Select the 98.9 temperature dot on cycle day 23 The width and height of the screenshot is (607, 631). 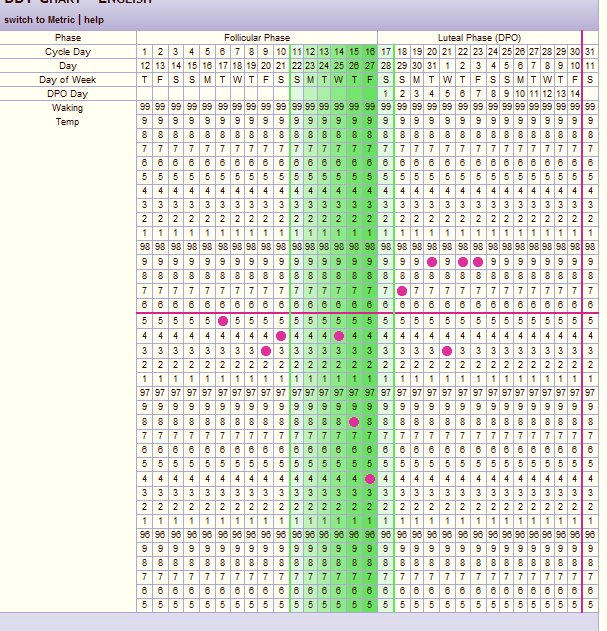[478, 262]
